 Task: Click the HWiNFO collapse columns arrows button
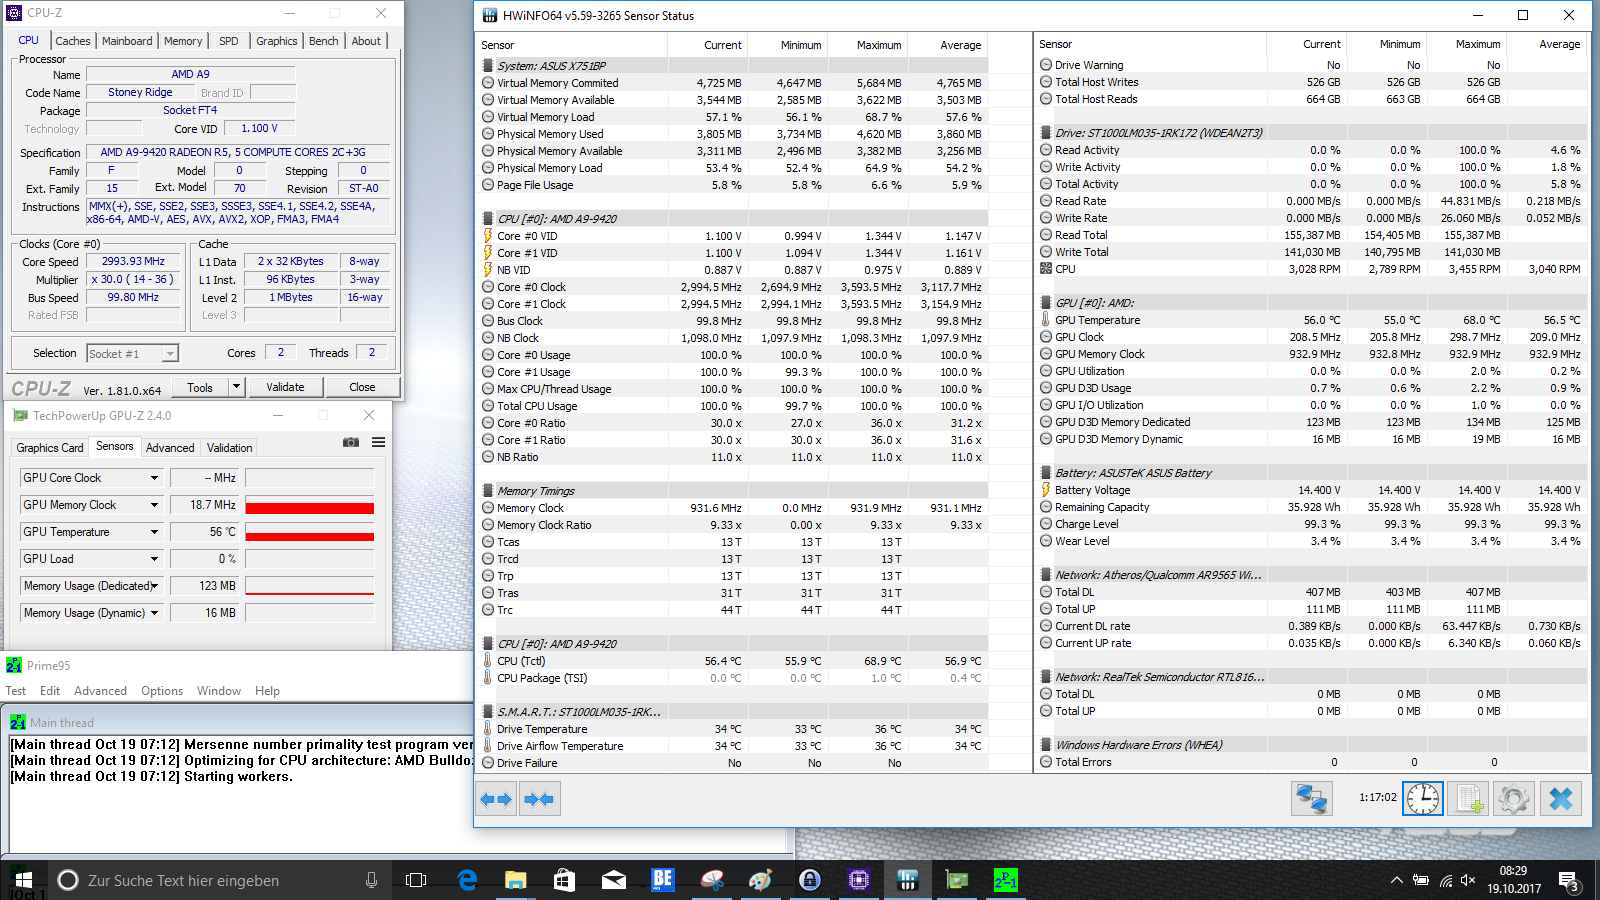coord(539,799)
